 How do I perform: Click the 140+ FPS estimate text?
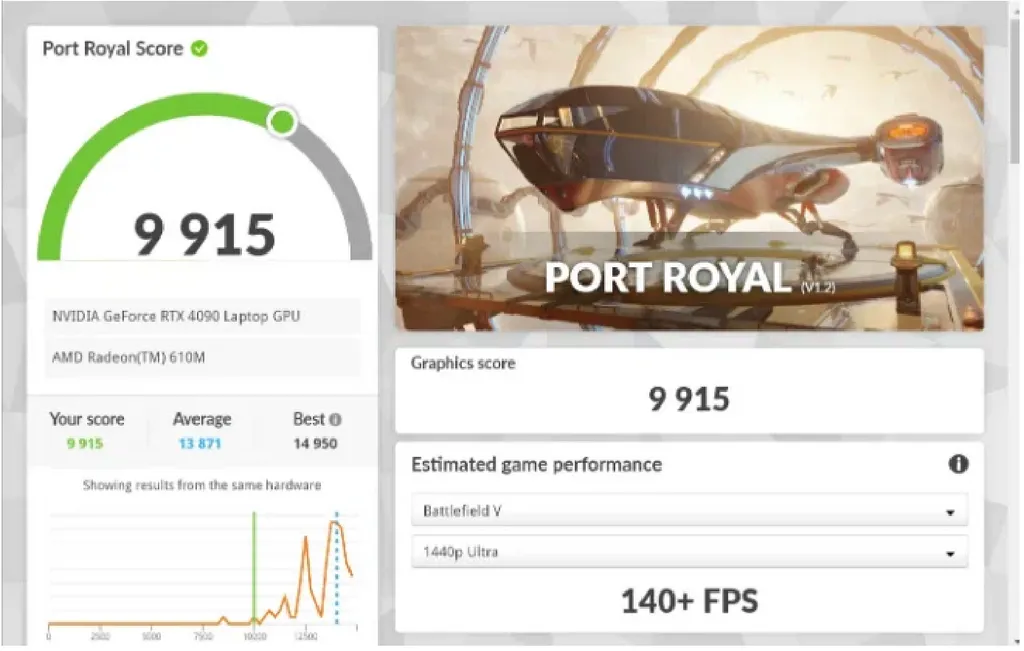tap(689, 601)
